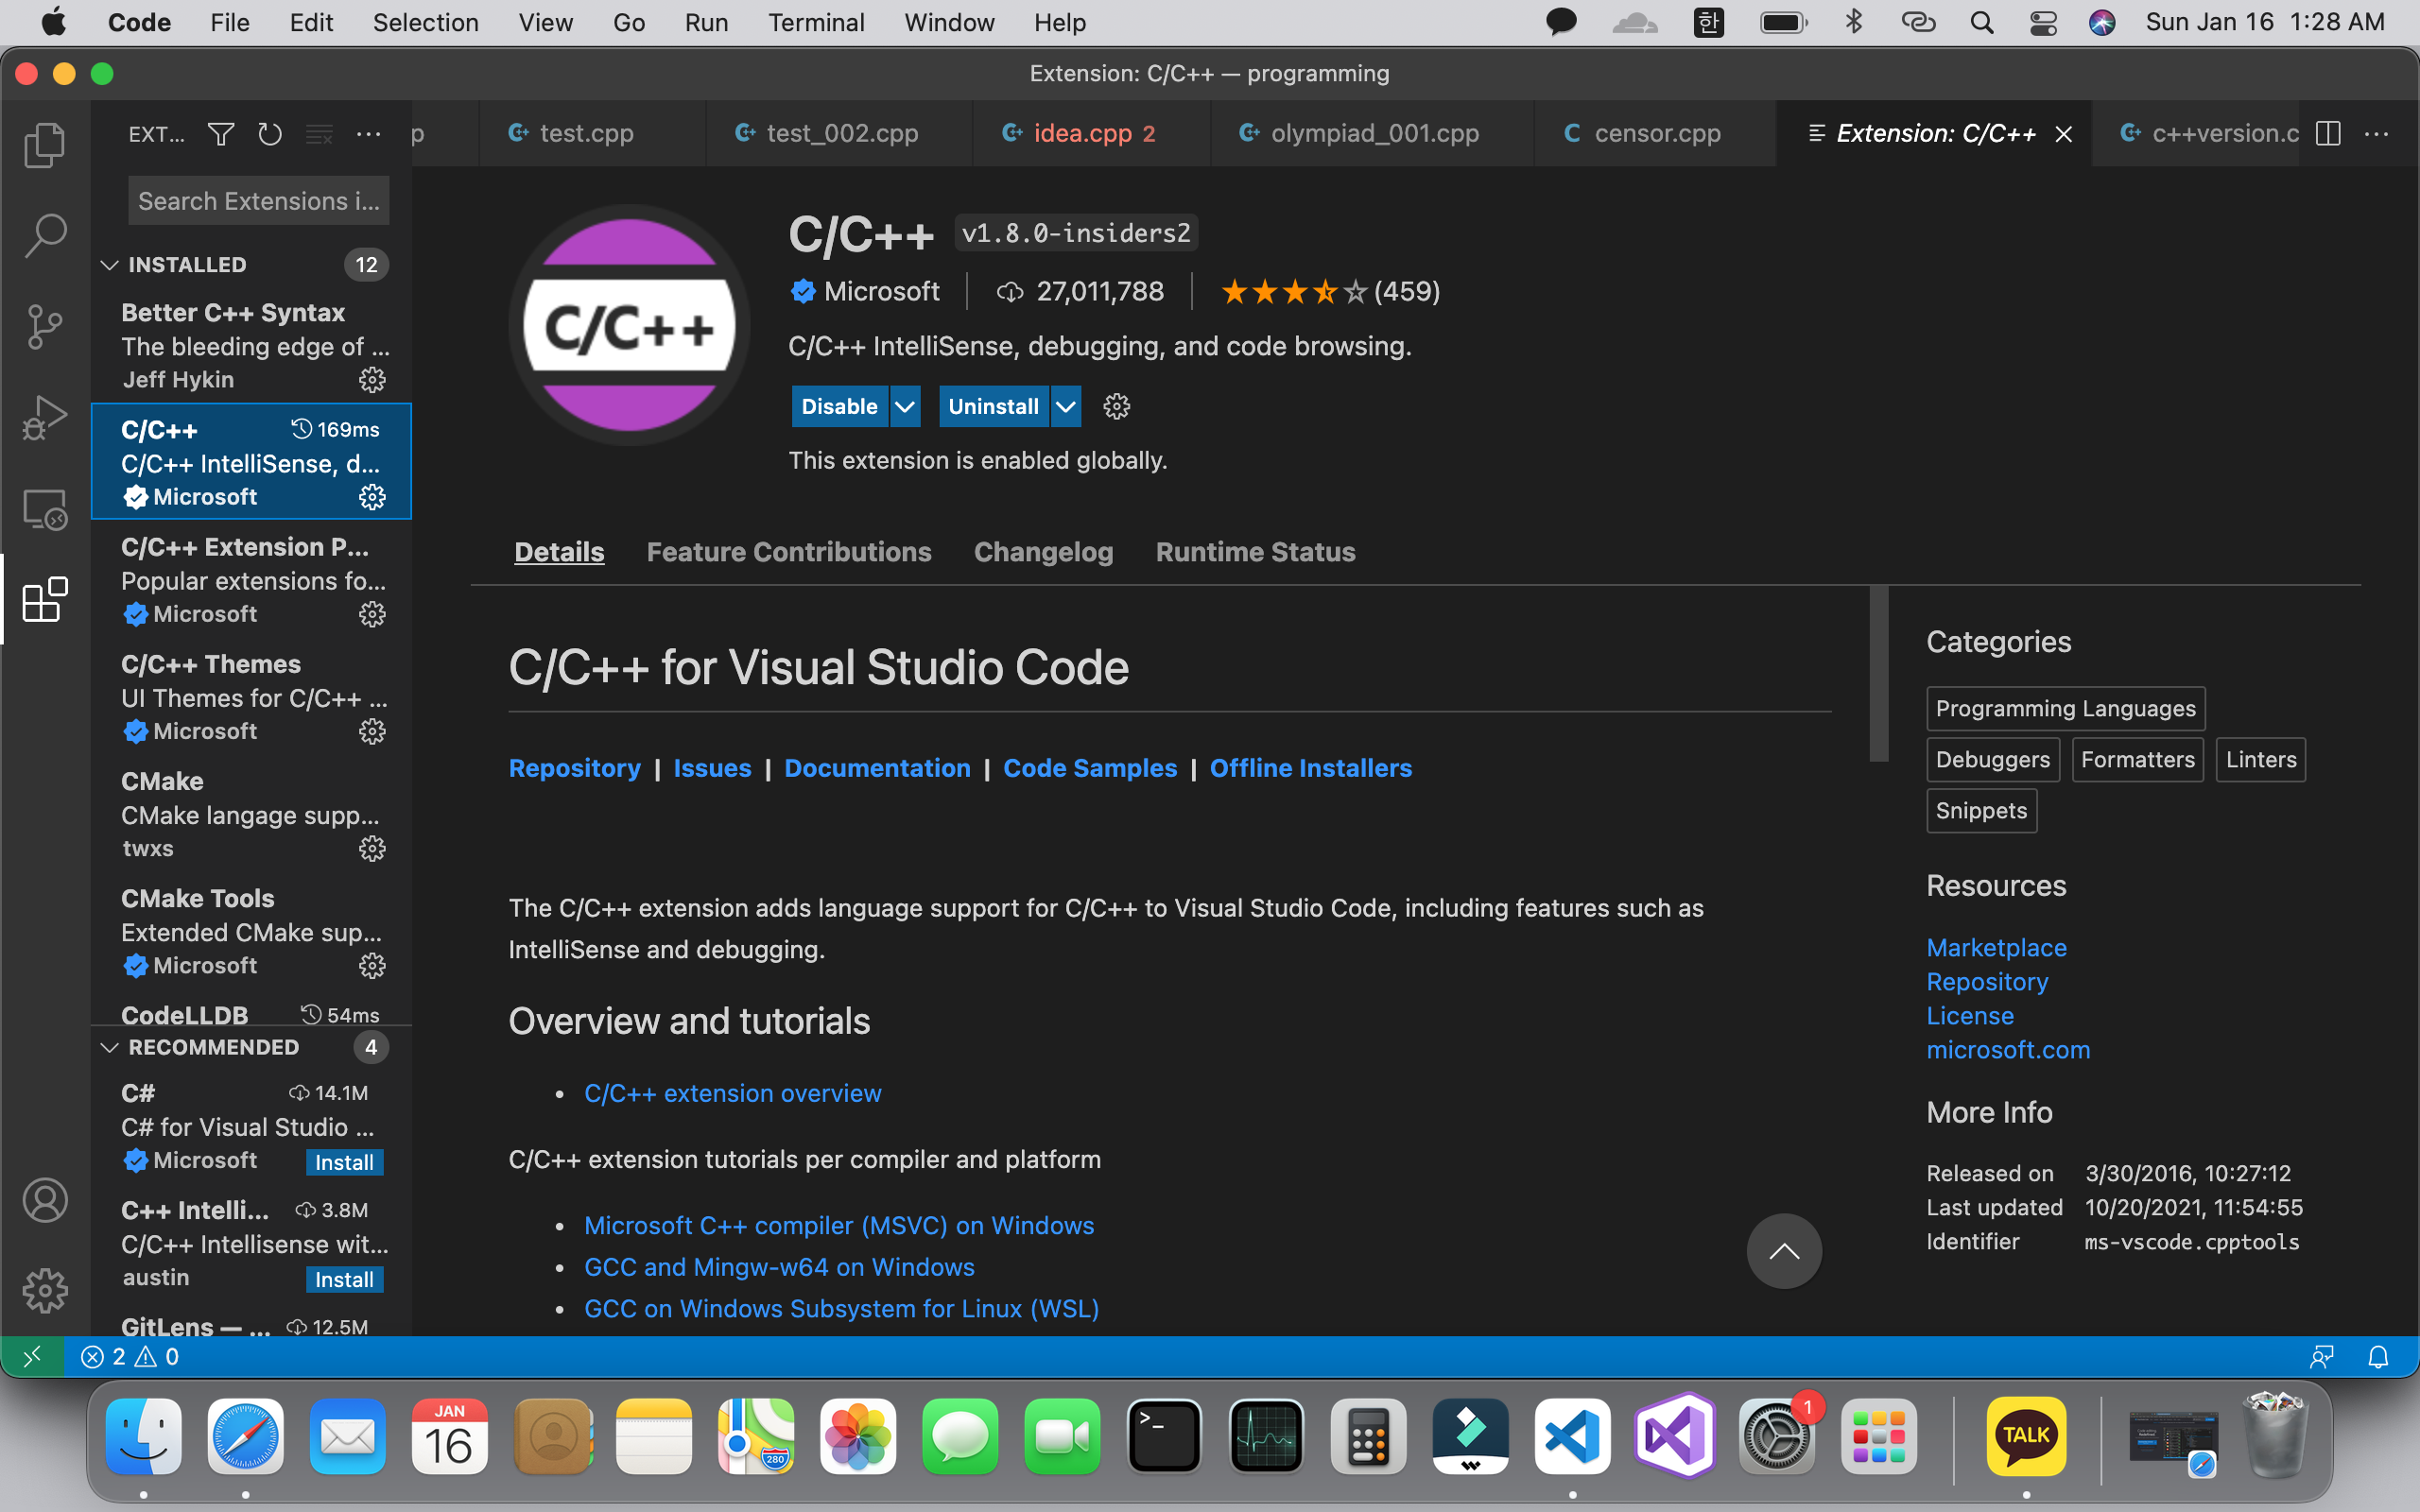Screen dimensions: 2420x1512
Task: Open Extensions view more actions menu
Action: [x=368, y=134]
